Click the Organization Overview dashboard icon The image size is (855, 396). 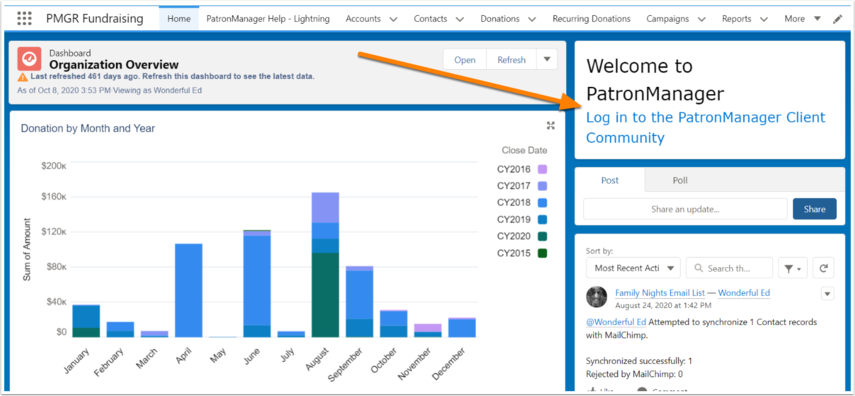pos(29,59)
